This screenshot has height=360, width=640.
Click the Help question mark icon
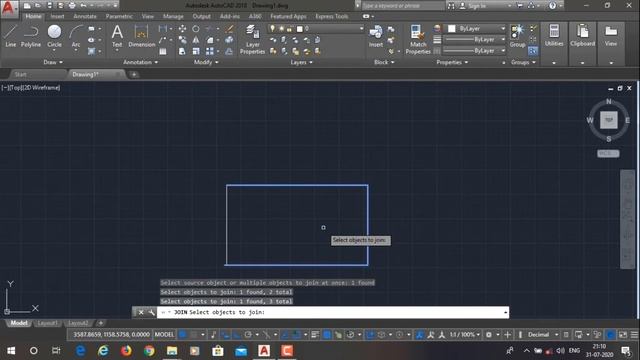pyautogui.click(x=552, y=6)
